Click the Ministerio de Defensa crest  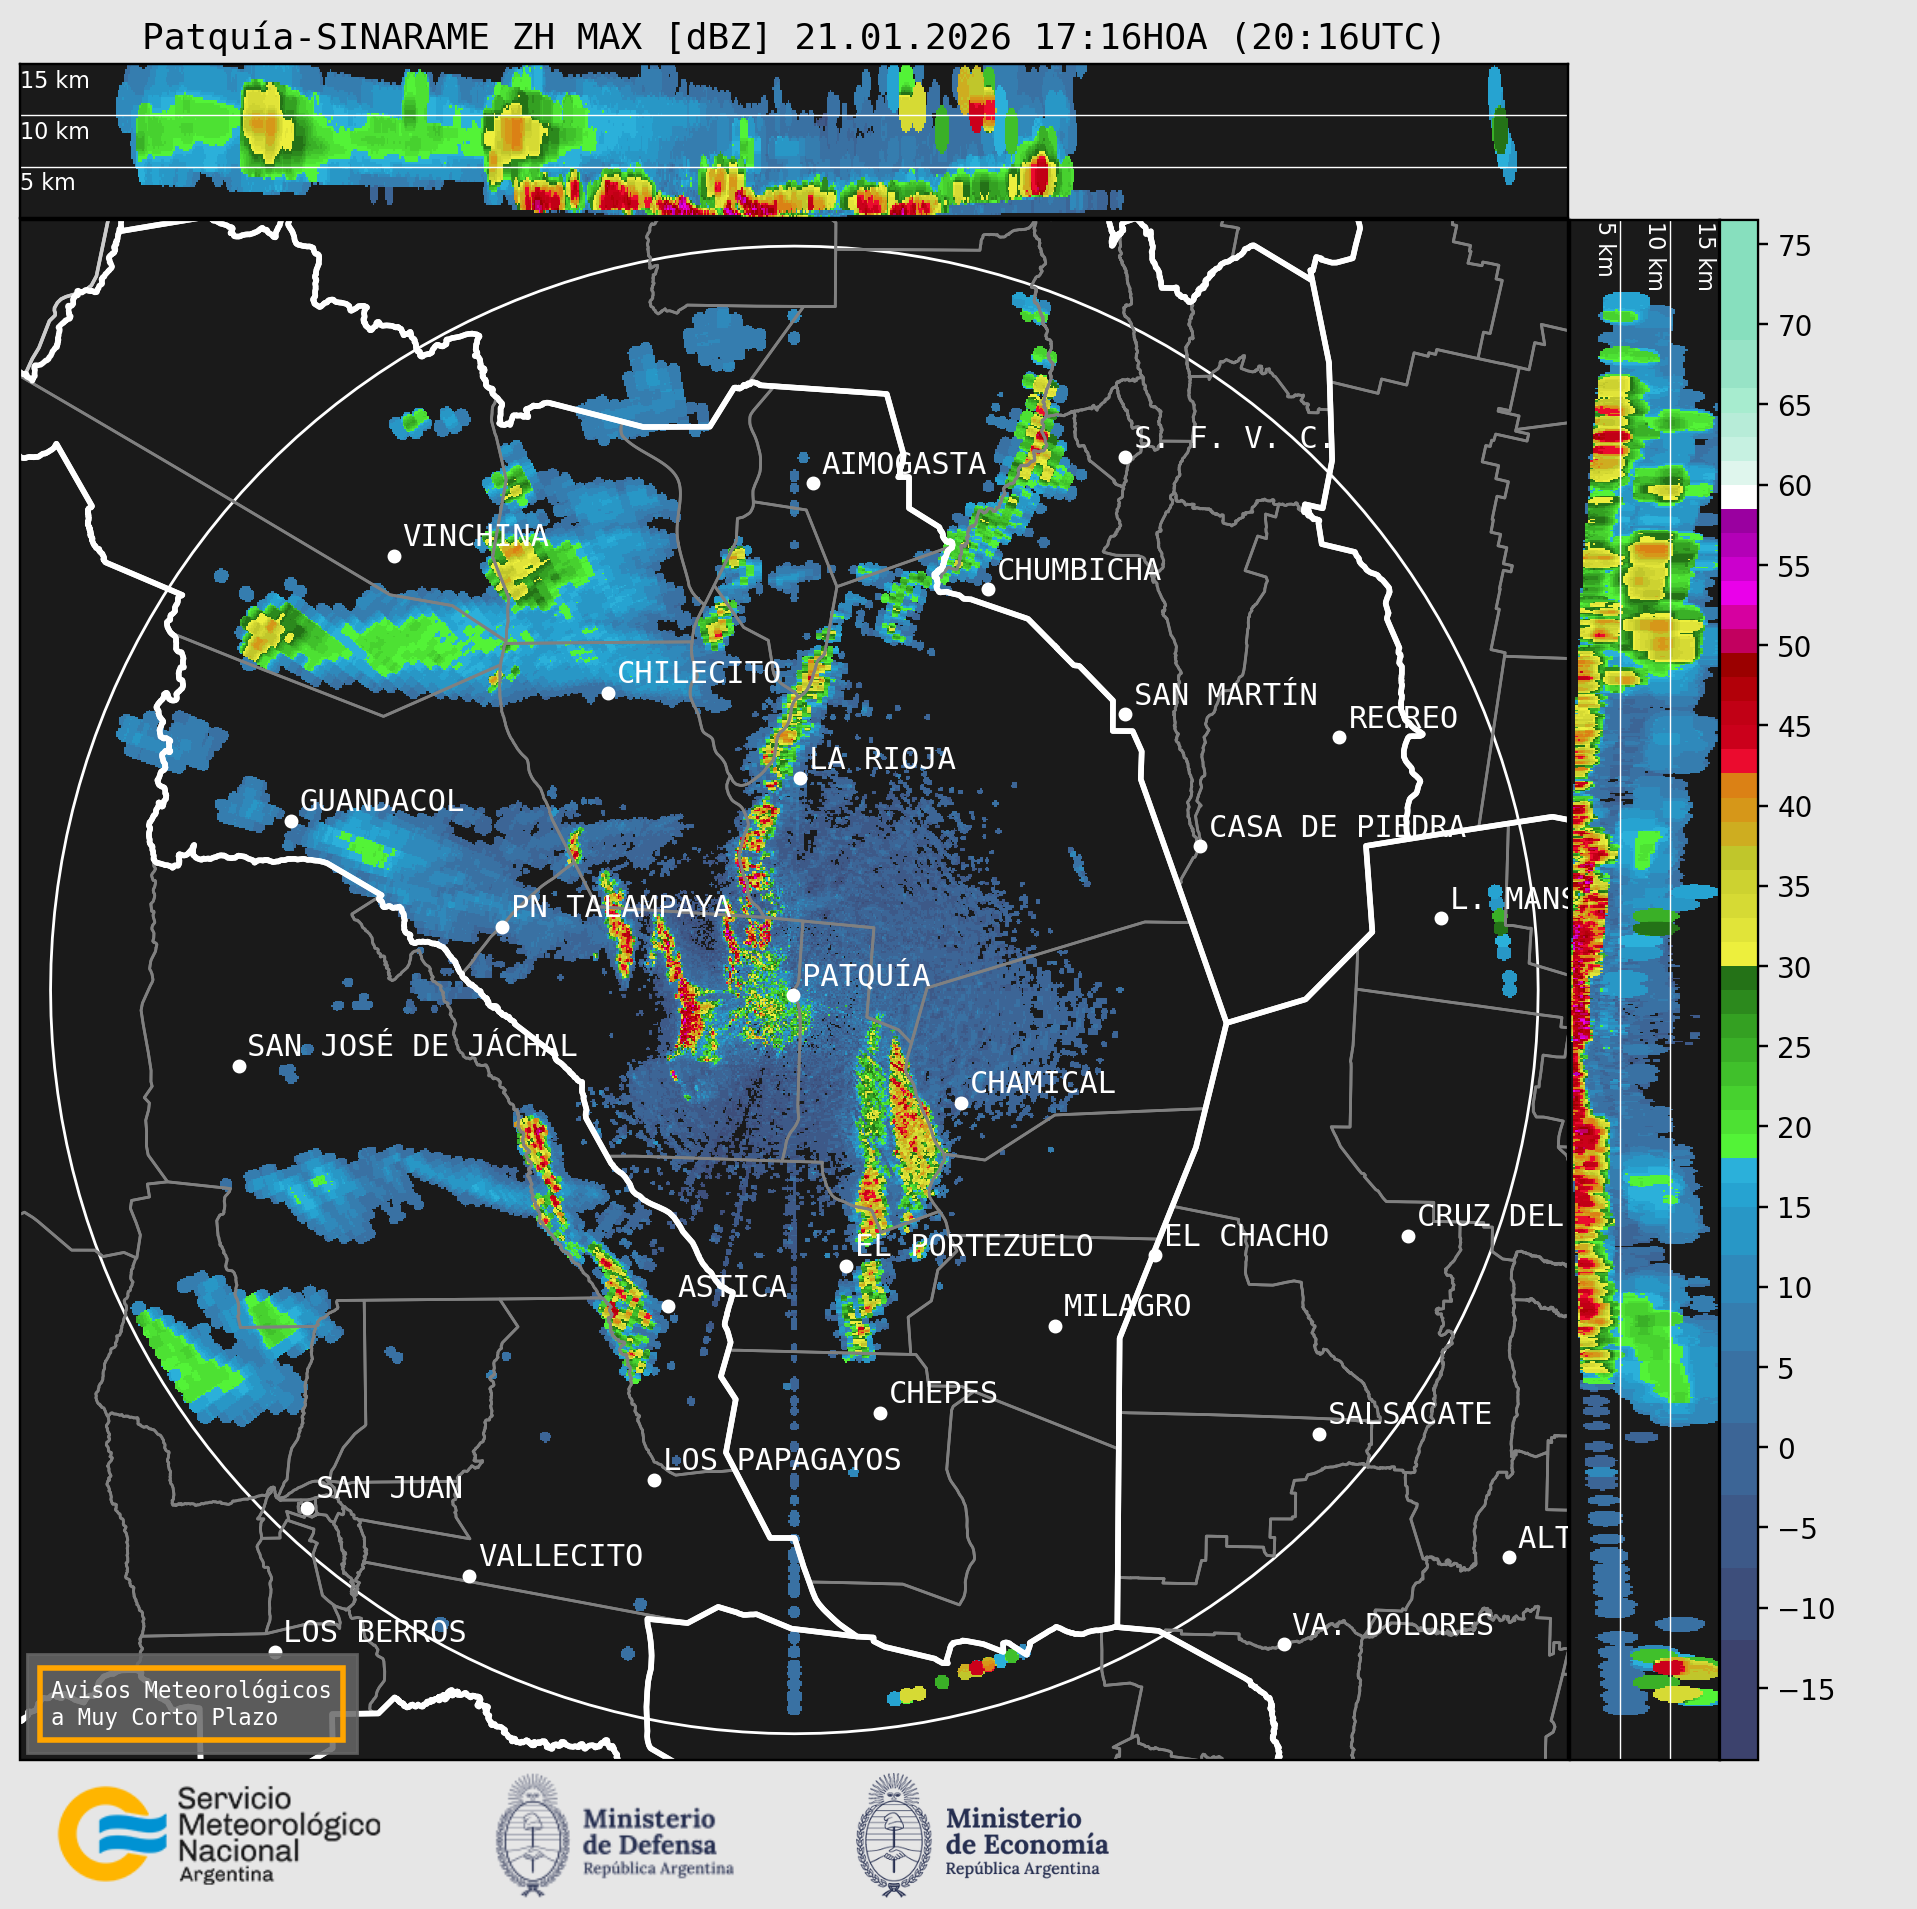[532, 1836]
